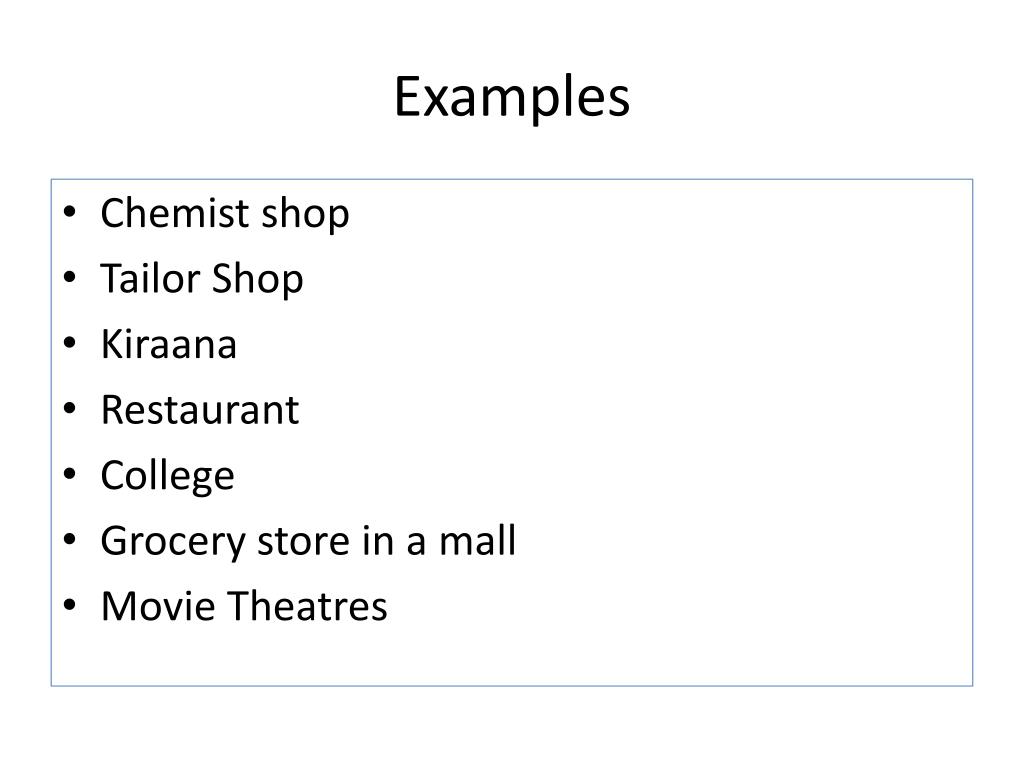
Task: Select the Chemist shop bullet text
Action: coord(225,214)
